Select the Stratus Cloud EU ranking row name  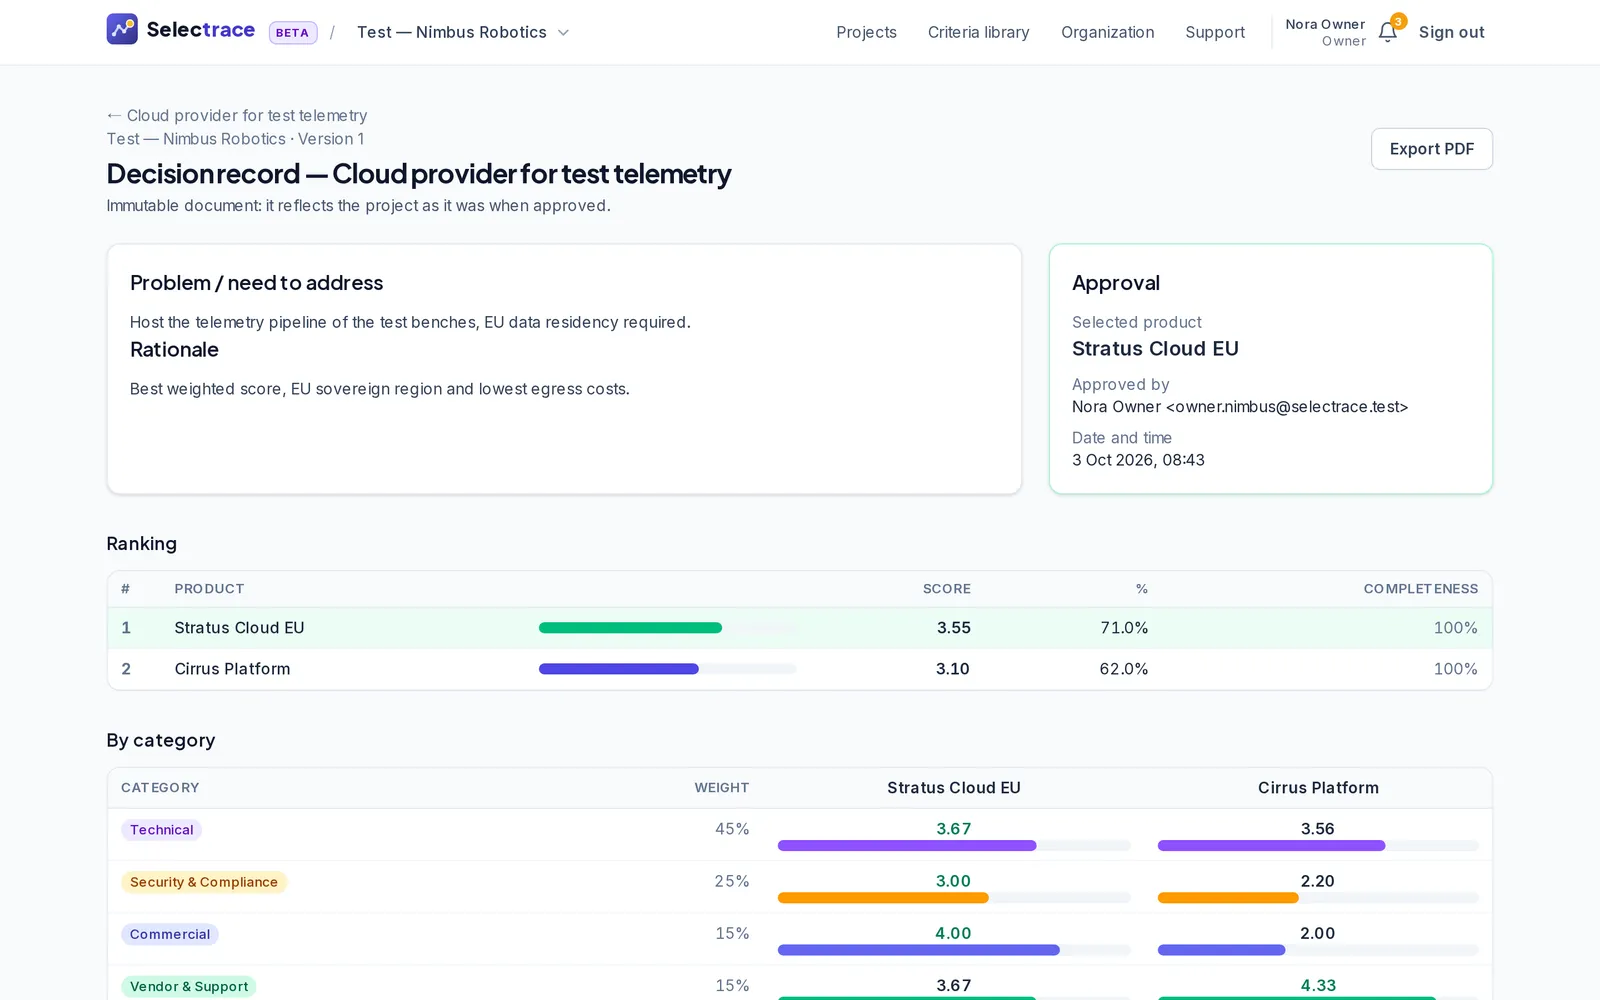[x=239, y=628]
